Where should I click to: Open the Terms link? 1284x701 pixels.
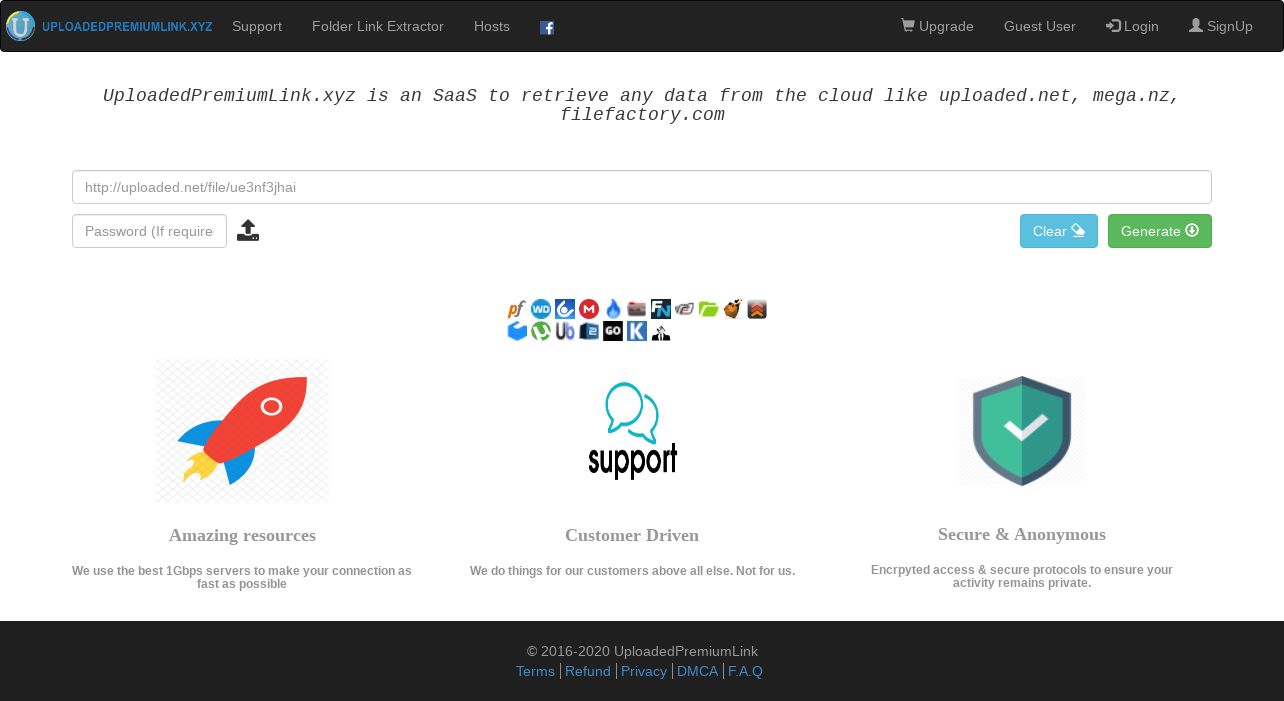coord(535,671)
